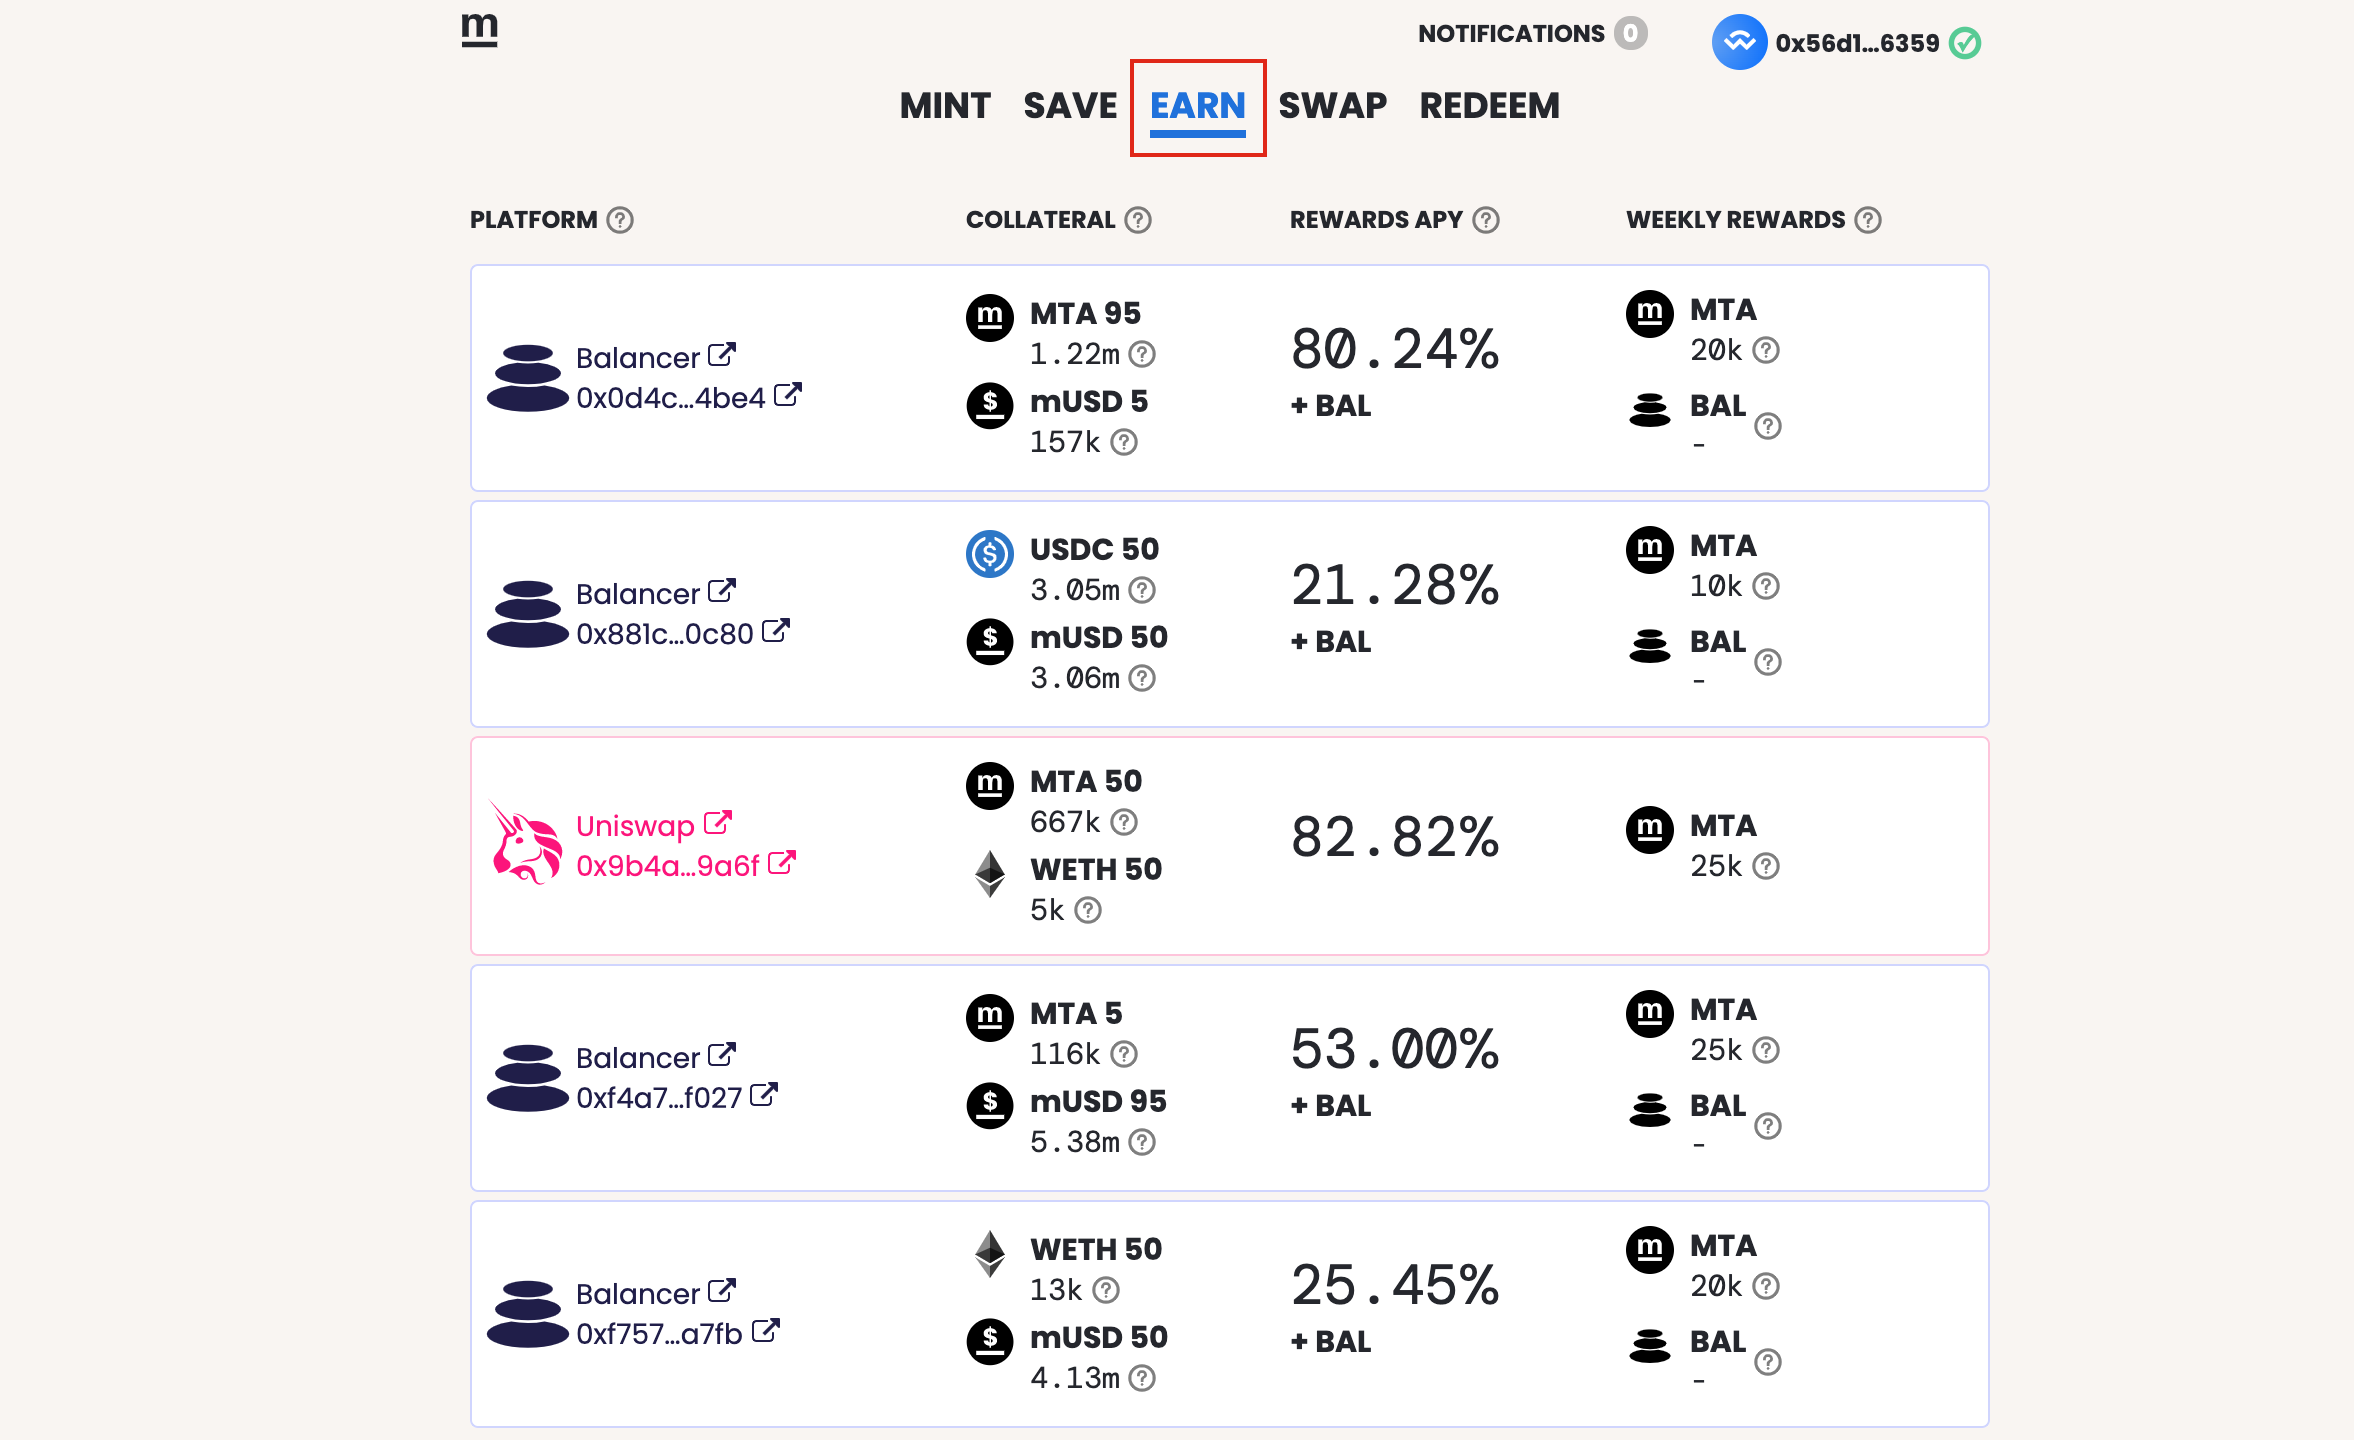Open external link icon beside 0x0d4c...4be4
The image size is (2354, 1440).
coord(788,395)
